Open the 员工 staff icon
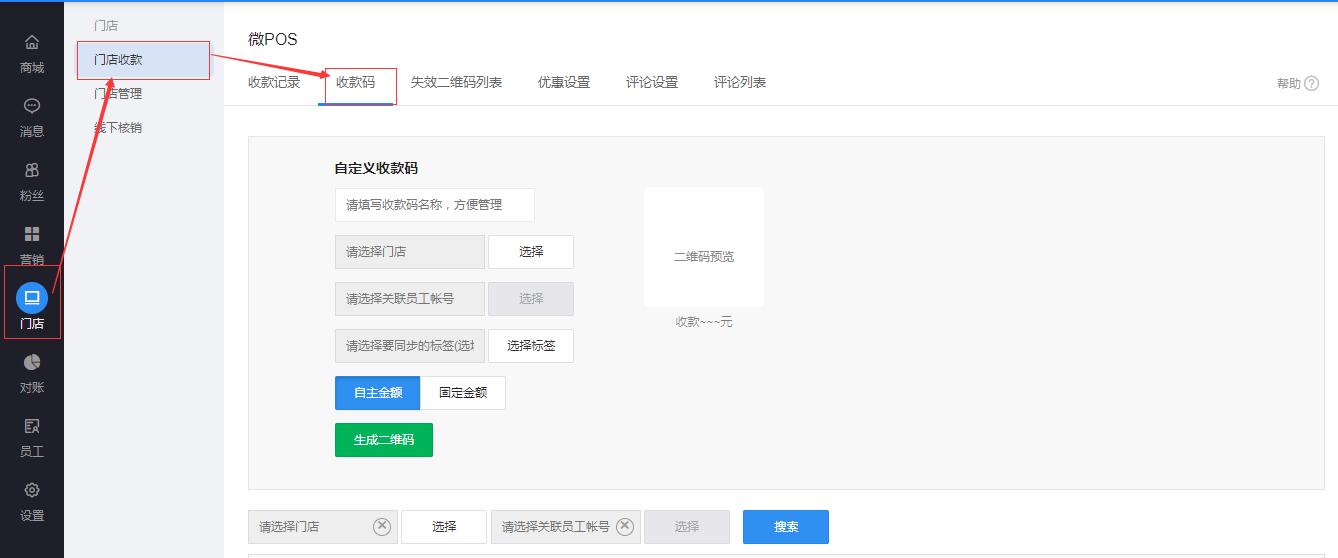The width and height of the screenshot is (1338, 558). (32, 427)
